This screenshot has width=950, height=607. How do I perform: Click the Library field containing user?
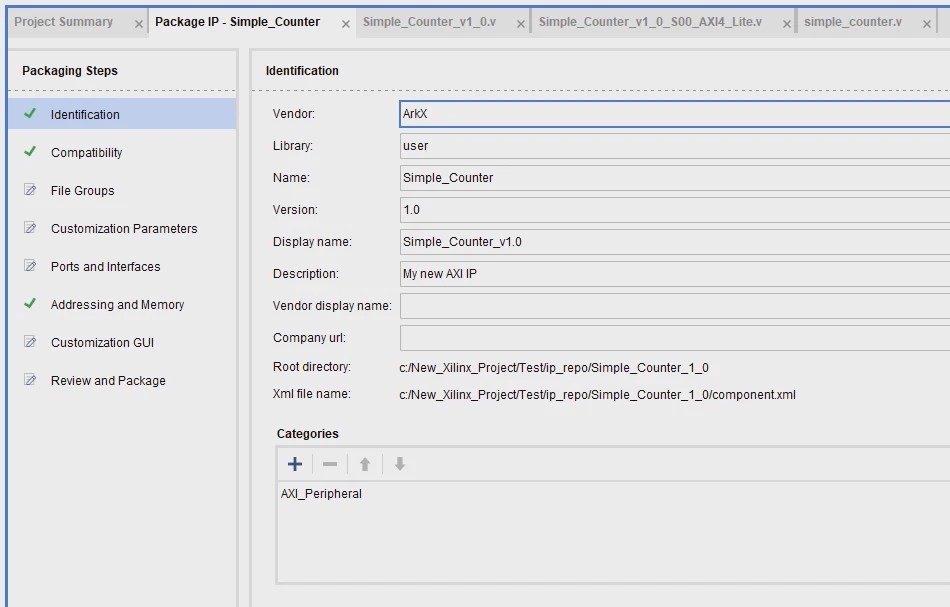point(674,146)
